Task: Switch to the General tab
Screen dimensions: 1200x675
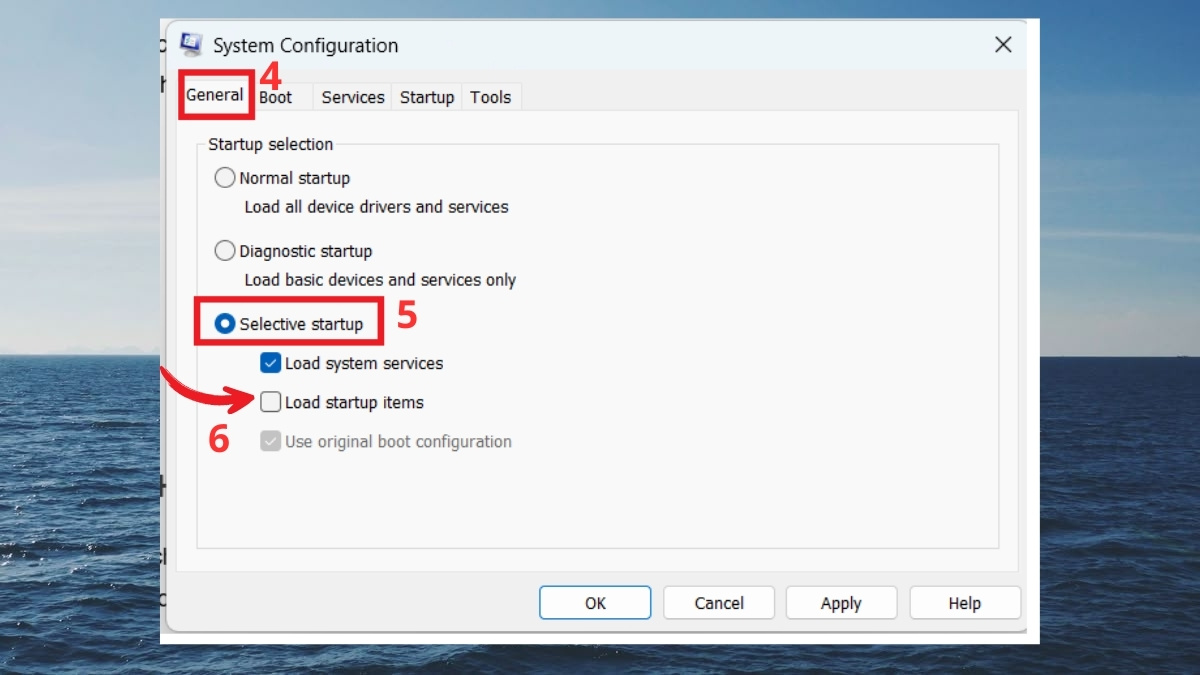Action: pyautogui.click(x=215, y=96)
